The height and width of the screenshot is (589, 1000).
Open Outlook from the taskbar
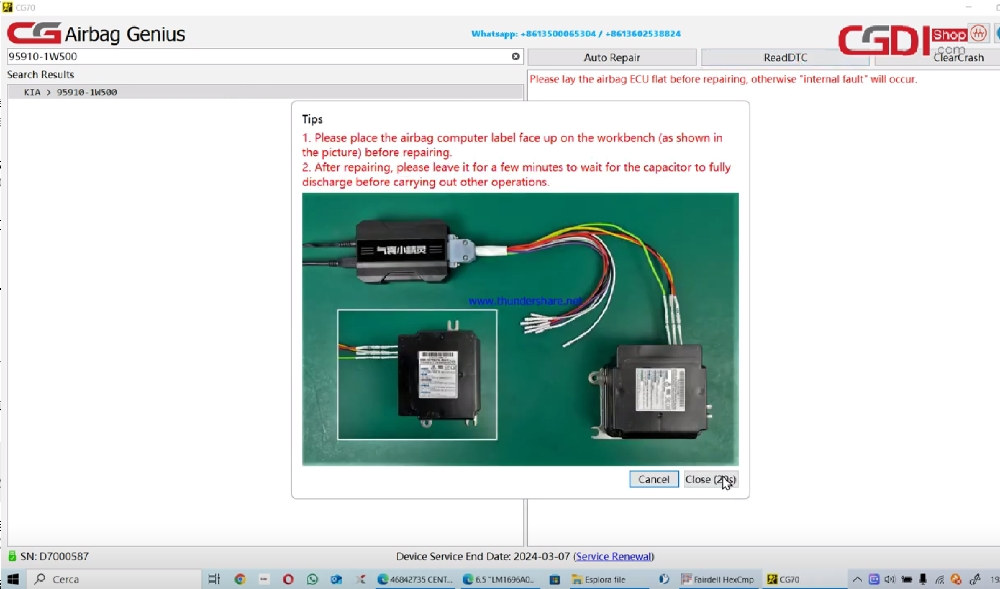click(336, 579)
